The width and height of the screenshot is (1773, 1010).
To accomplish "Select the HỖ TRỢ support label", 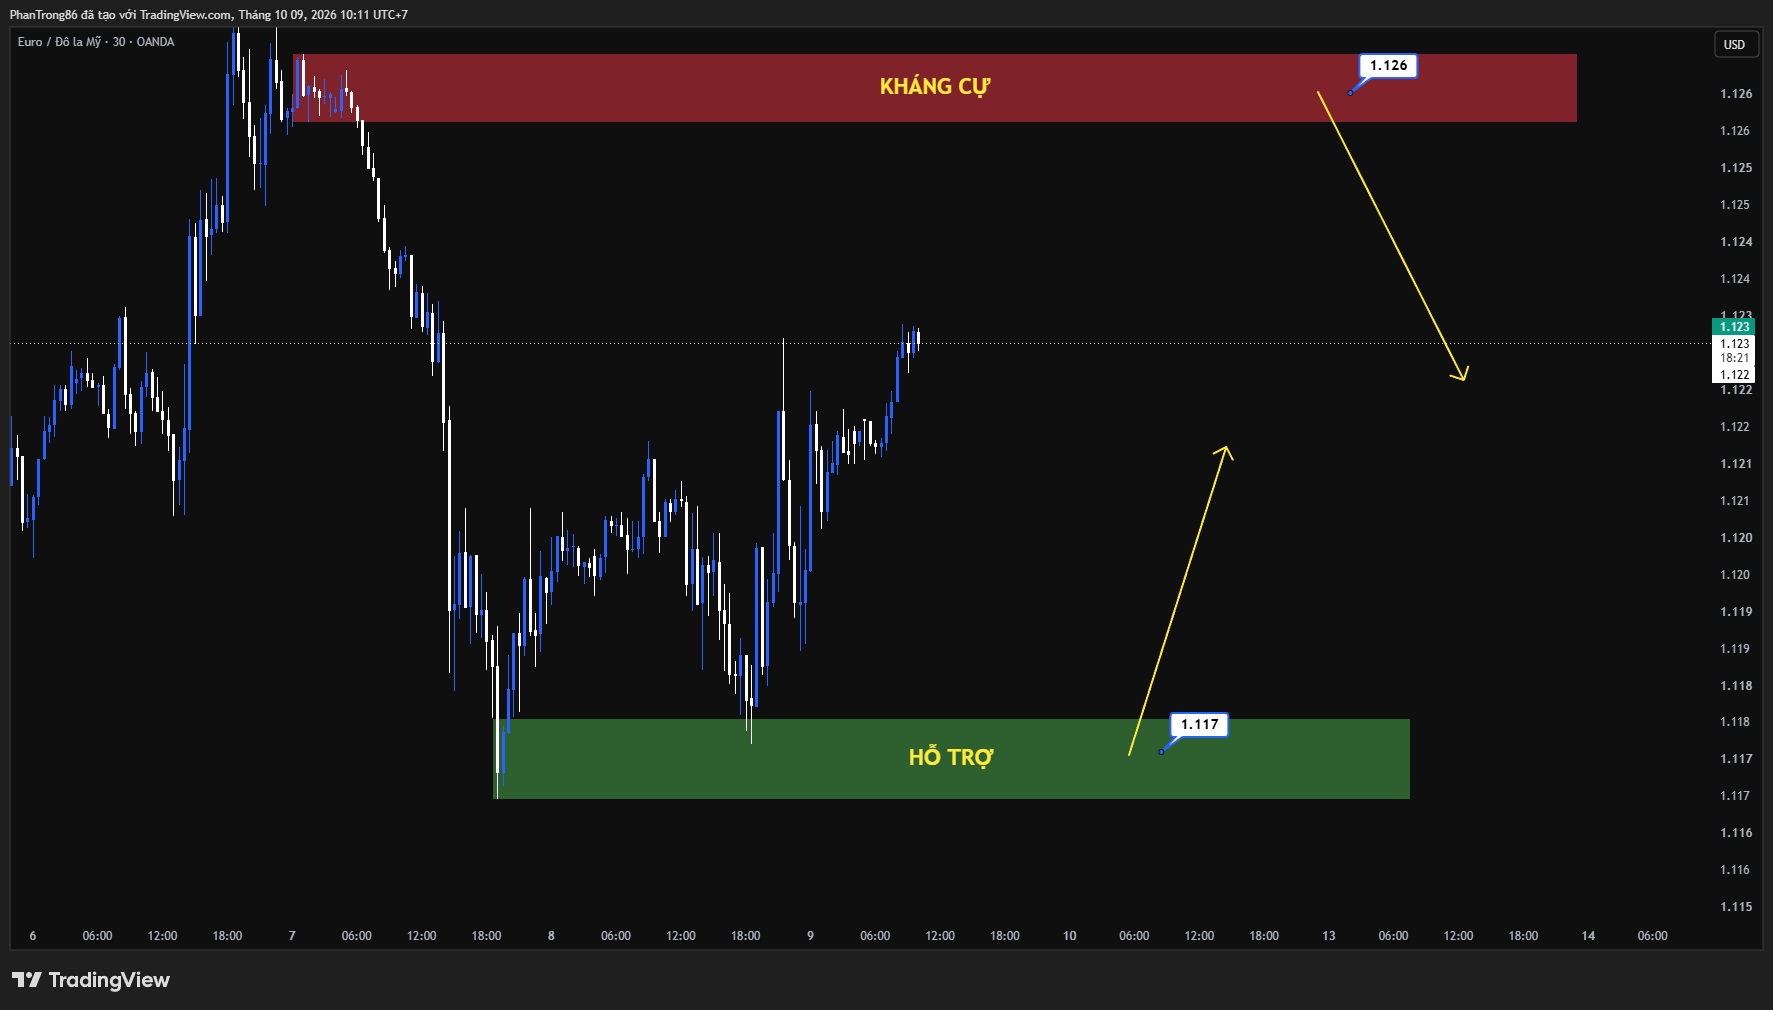I will tap(951, 758).
